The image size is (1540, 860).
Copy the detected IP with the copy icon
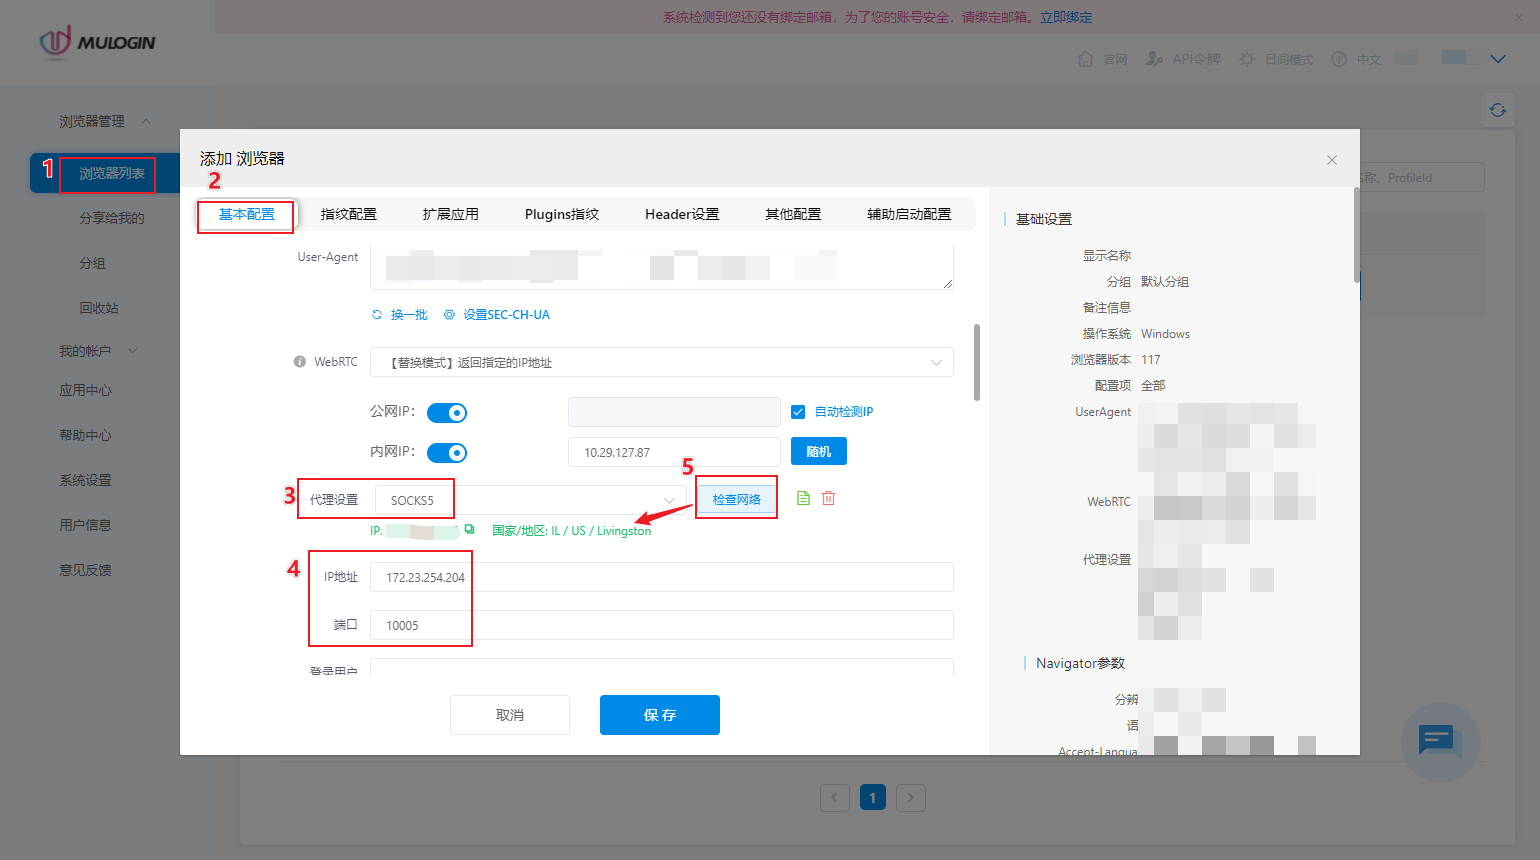tap(469, 530)
